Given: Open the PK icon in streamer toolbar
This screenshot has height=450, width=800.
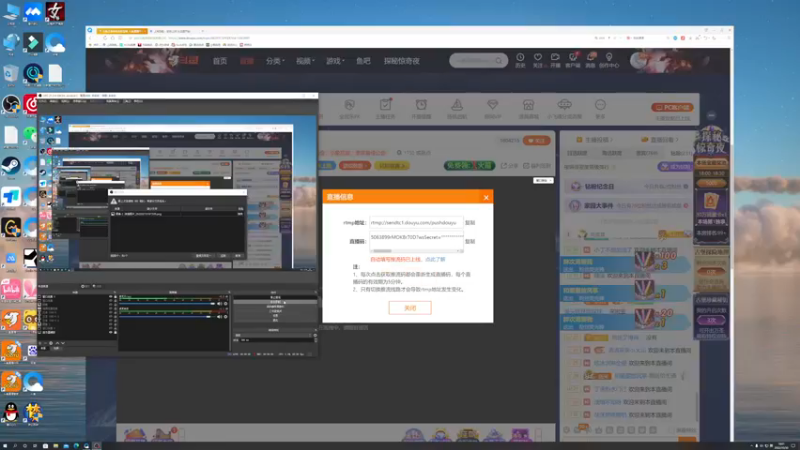Looking at the screenshot, I should pos(349,105).
